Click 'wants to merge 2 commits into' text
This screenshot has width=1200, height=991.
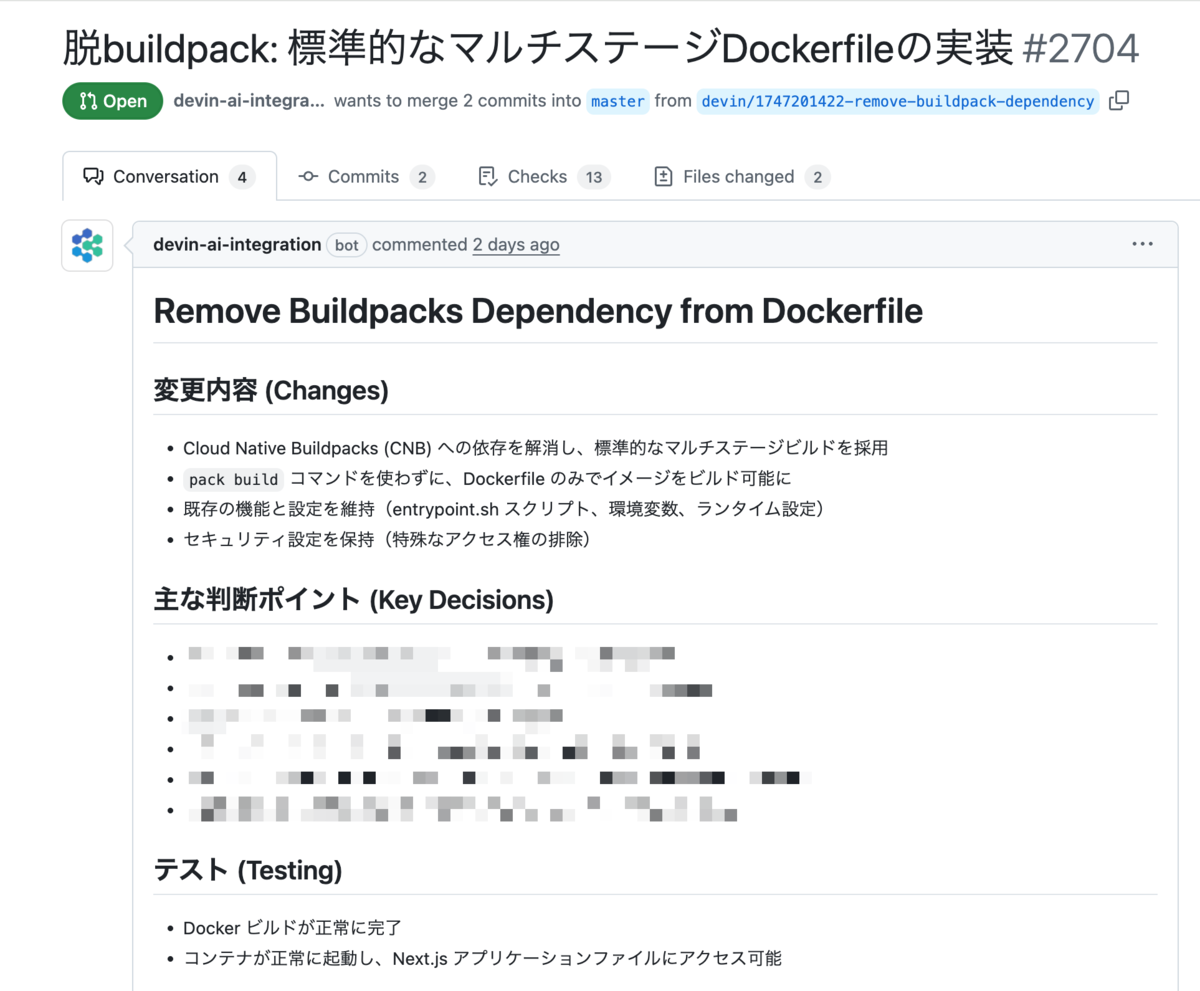pyautogui.click(x=457, y=100)
